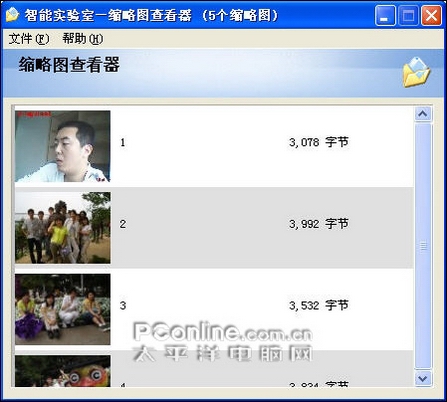
Task: Open the 文件(F) menu
Action: [x=29, y=39]
